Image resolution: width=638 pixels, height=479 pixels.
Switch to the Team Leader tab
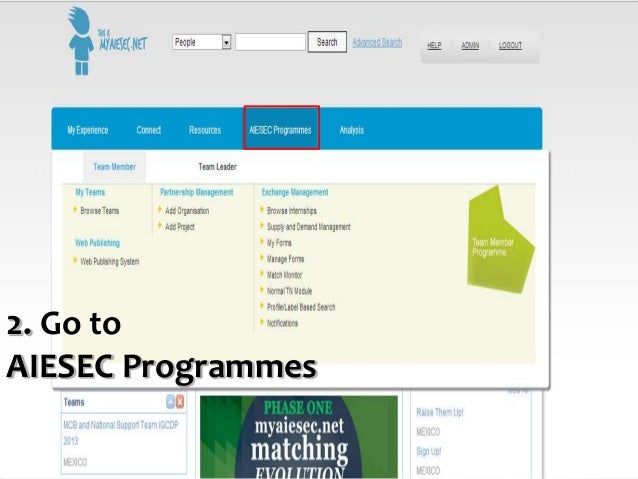(x=217, y=166)
